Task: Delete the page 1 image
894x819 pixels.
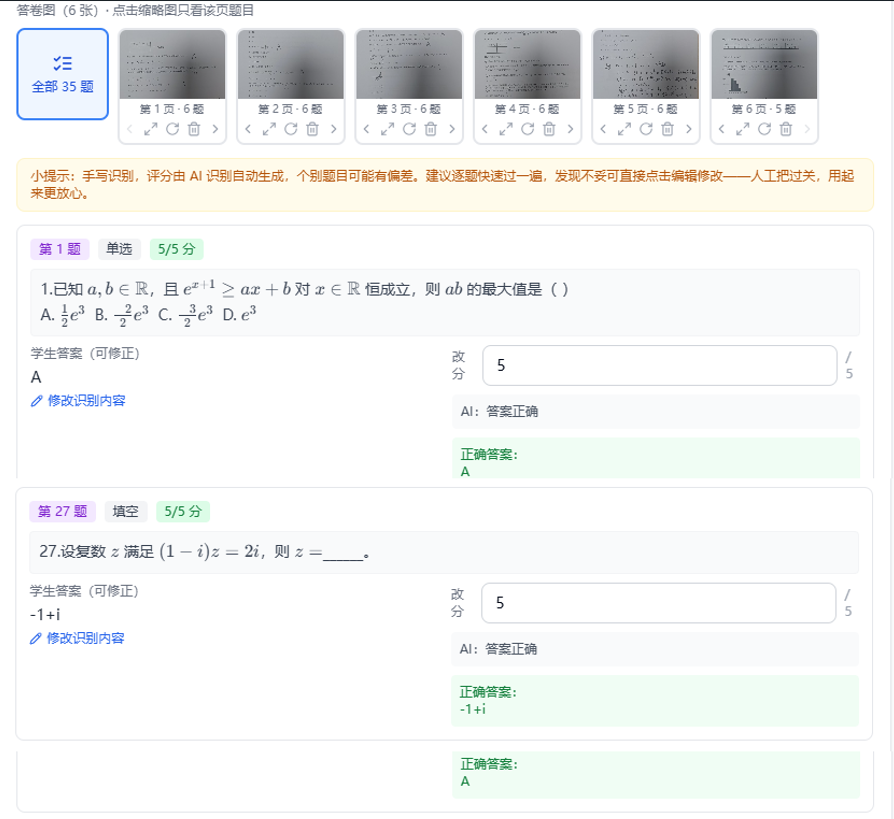Action: 194,129
